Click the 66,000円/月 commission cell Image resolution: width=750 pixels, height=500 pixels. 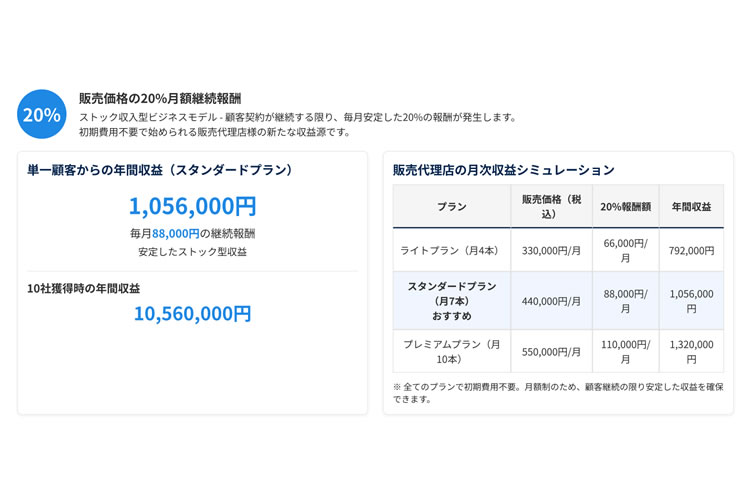pos(625,250)
